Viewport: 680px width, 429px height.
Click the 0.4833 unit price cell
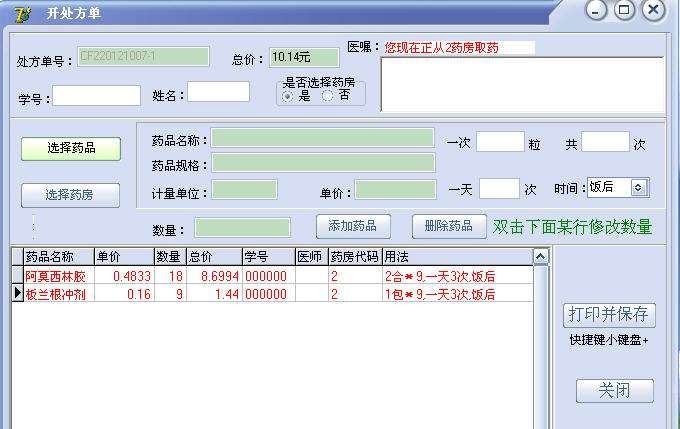(x=124, y=276)
